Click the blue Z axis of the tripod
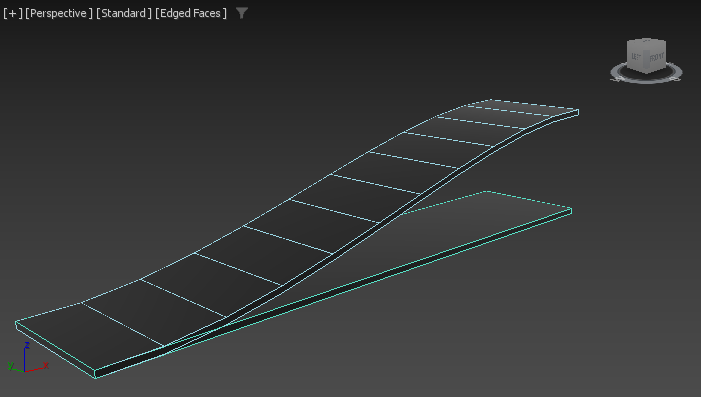Viewport: 701px width, 397px height. (25, 359)
